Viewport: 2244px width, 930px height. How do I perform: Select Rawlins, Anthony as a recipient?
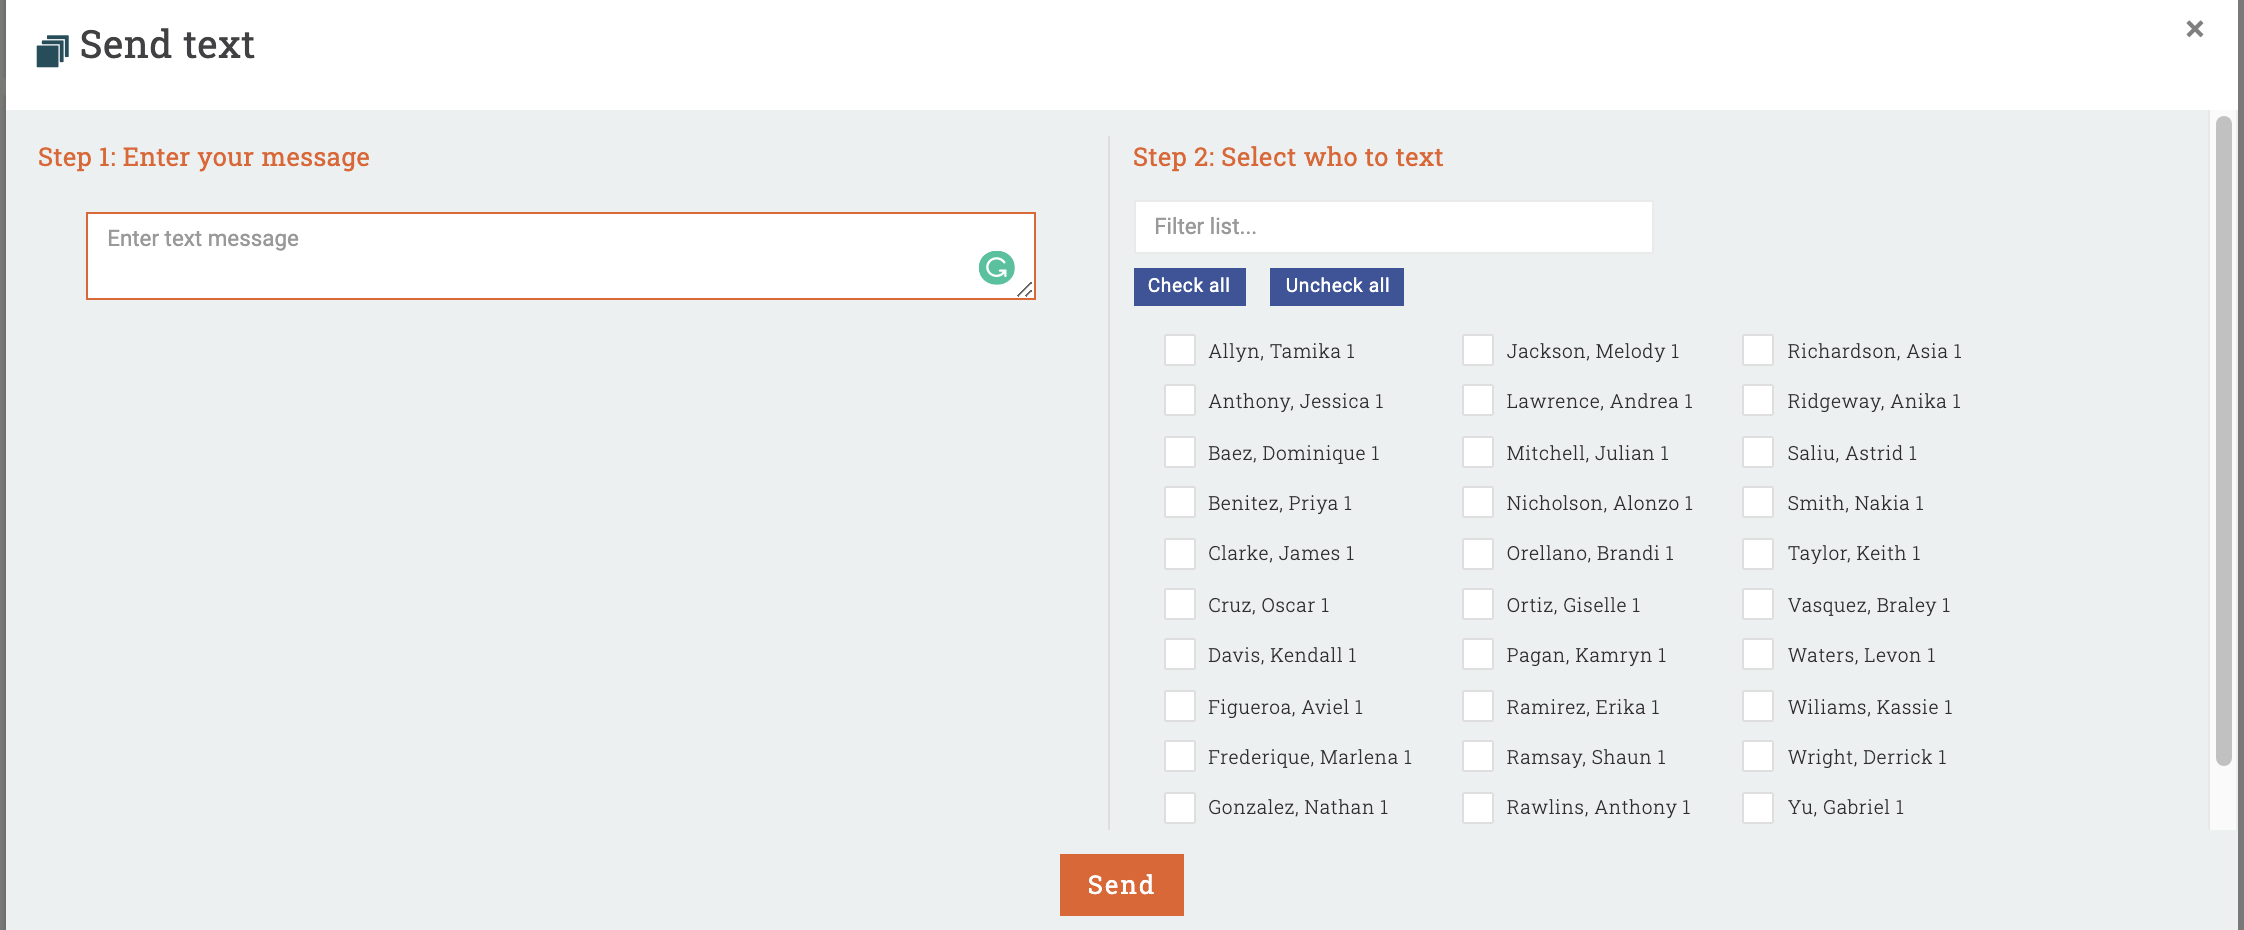1478,807
